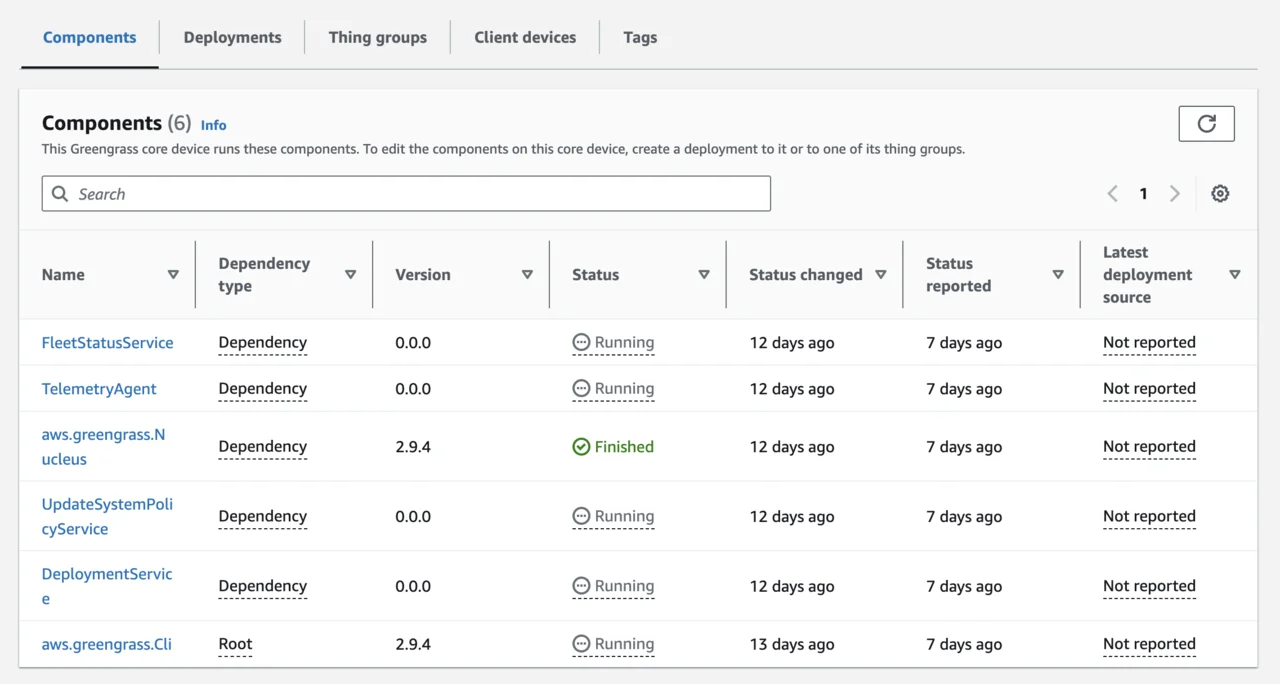
Task: Click the search magnifier icon
Action: tap(59, 193)
